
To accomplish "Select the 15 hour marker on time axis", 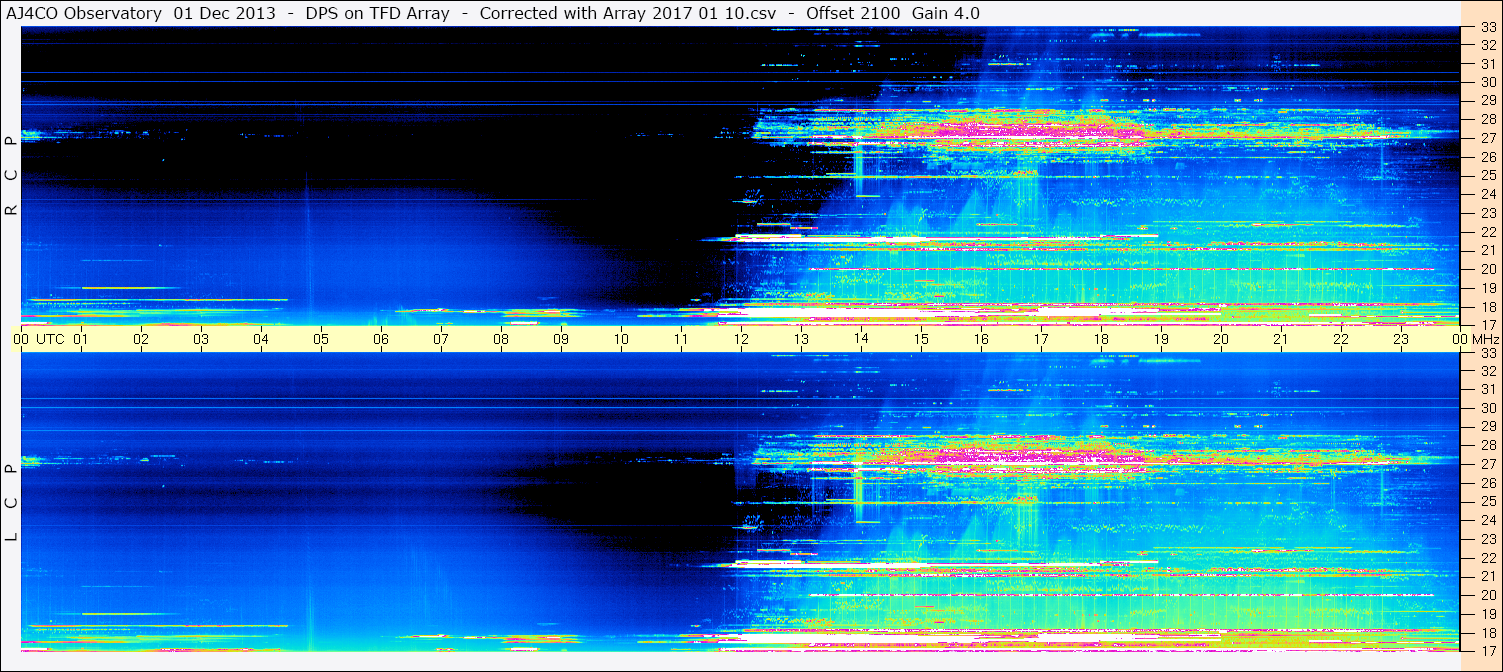I will [x=921, y=339].
